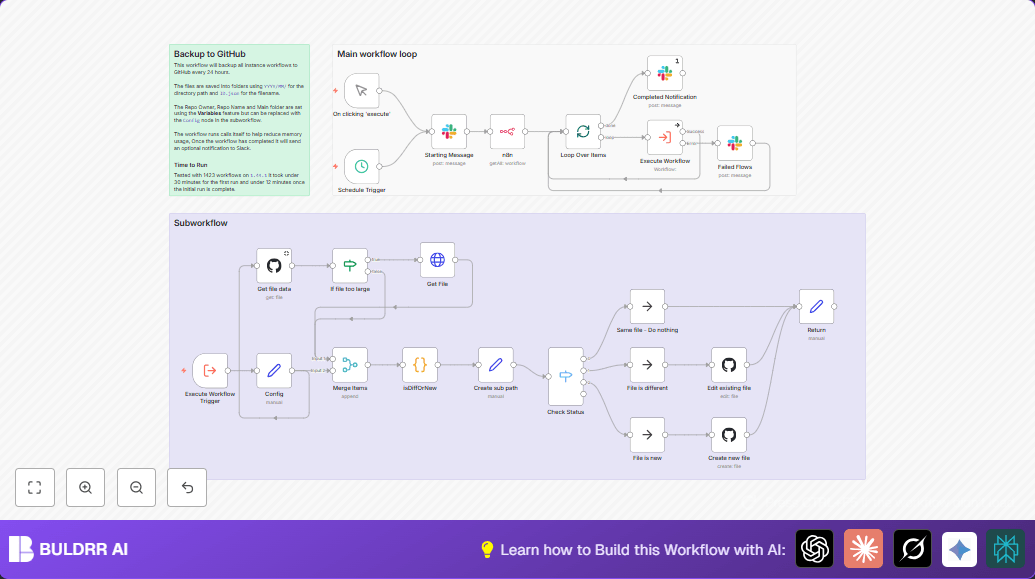Open the Create new file GitHub node
Screen dimensions: 1035x579
[x=729, y=434]
